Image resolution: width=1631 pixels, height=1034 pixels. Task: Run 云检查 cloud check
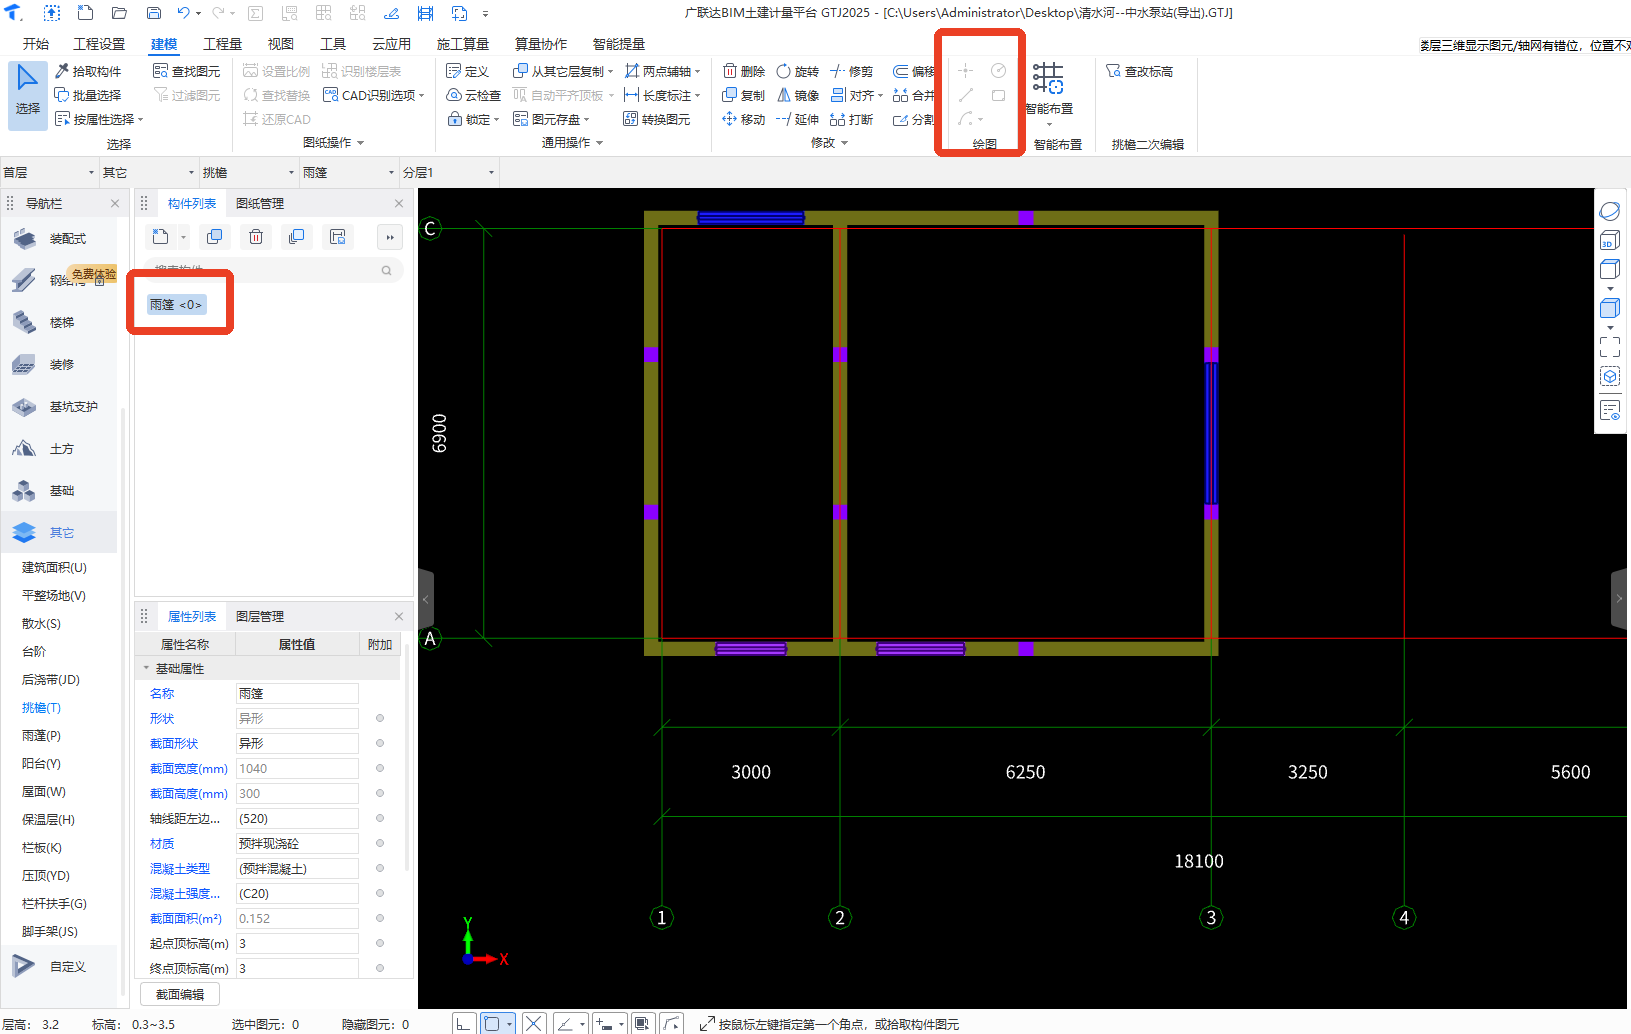point(473,95)
